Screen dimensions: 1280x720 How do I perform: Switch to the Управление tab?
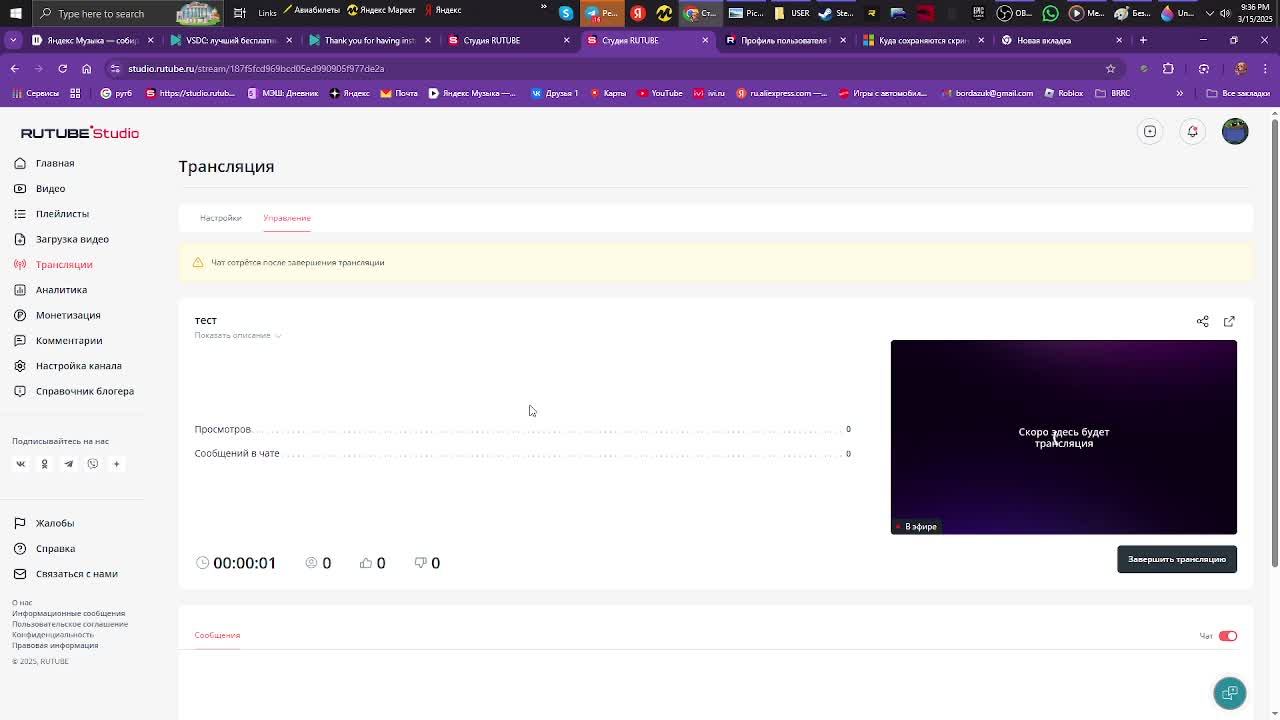(x=287, y=218)
